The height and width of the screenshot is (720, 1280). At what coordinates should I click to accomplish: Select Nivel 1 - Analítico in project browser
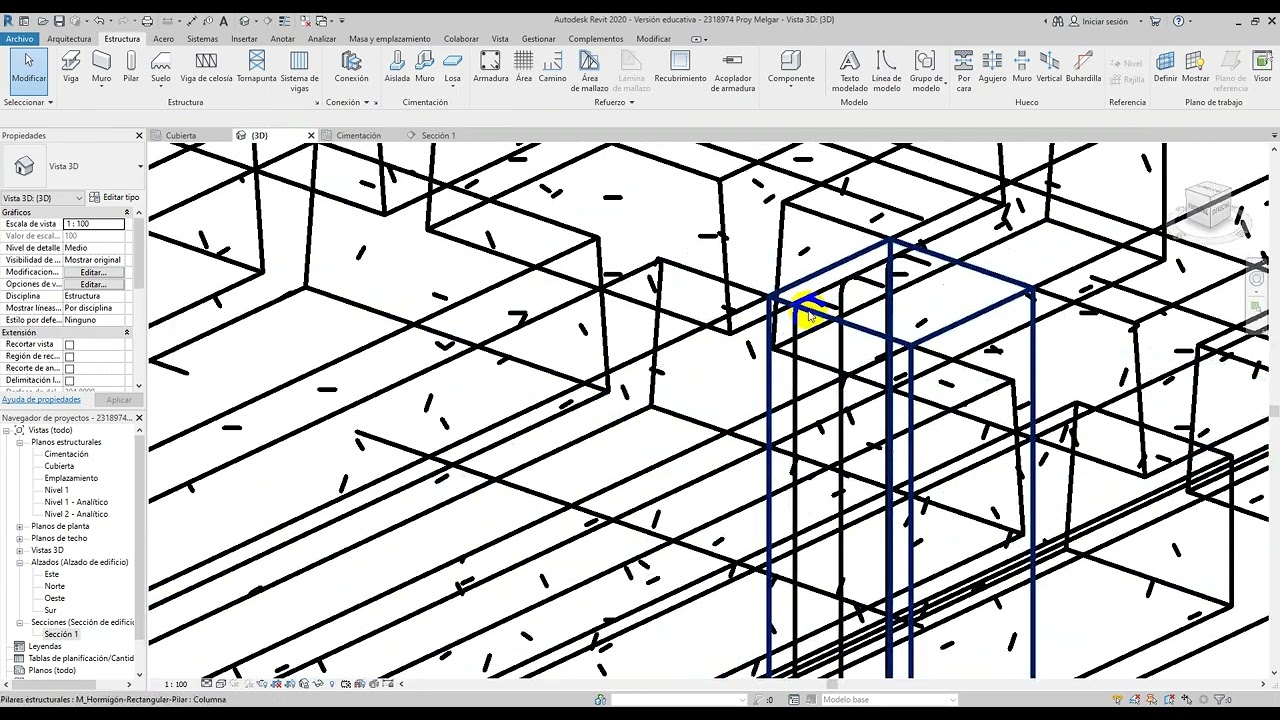(76, 502)
